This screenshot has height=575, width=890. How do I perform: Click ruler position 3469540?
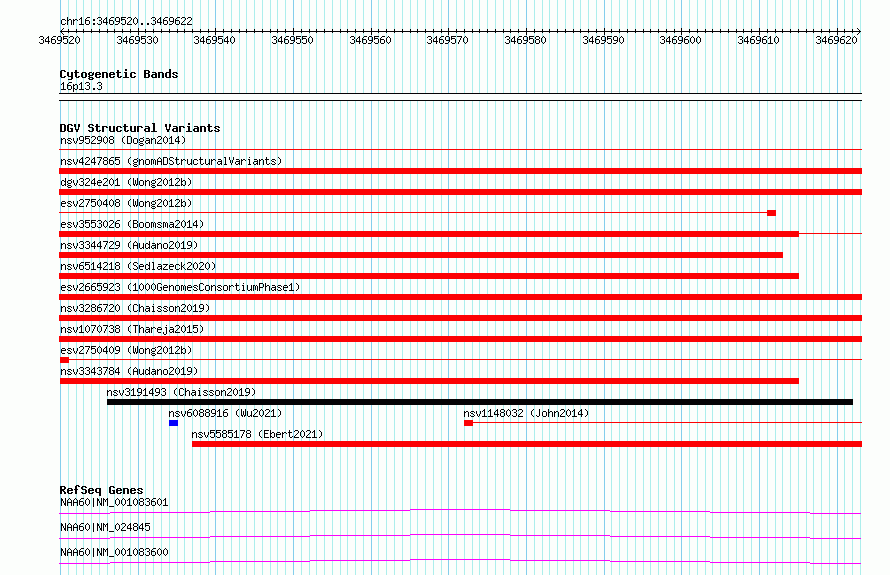[215, 40]
